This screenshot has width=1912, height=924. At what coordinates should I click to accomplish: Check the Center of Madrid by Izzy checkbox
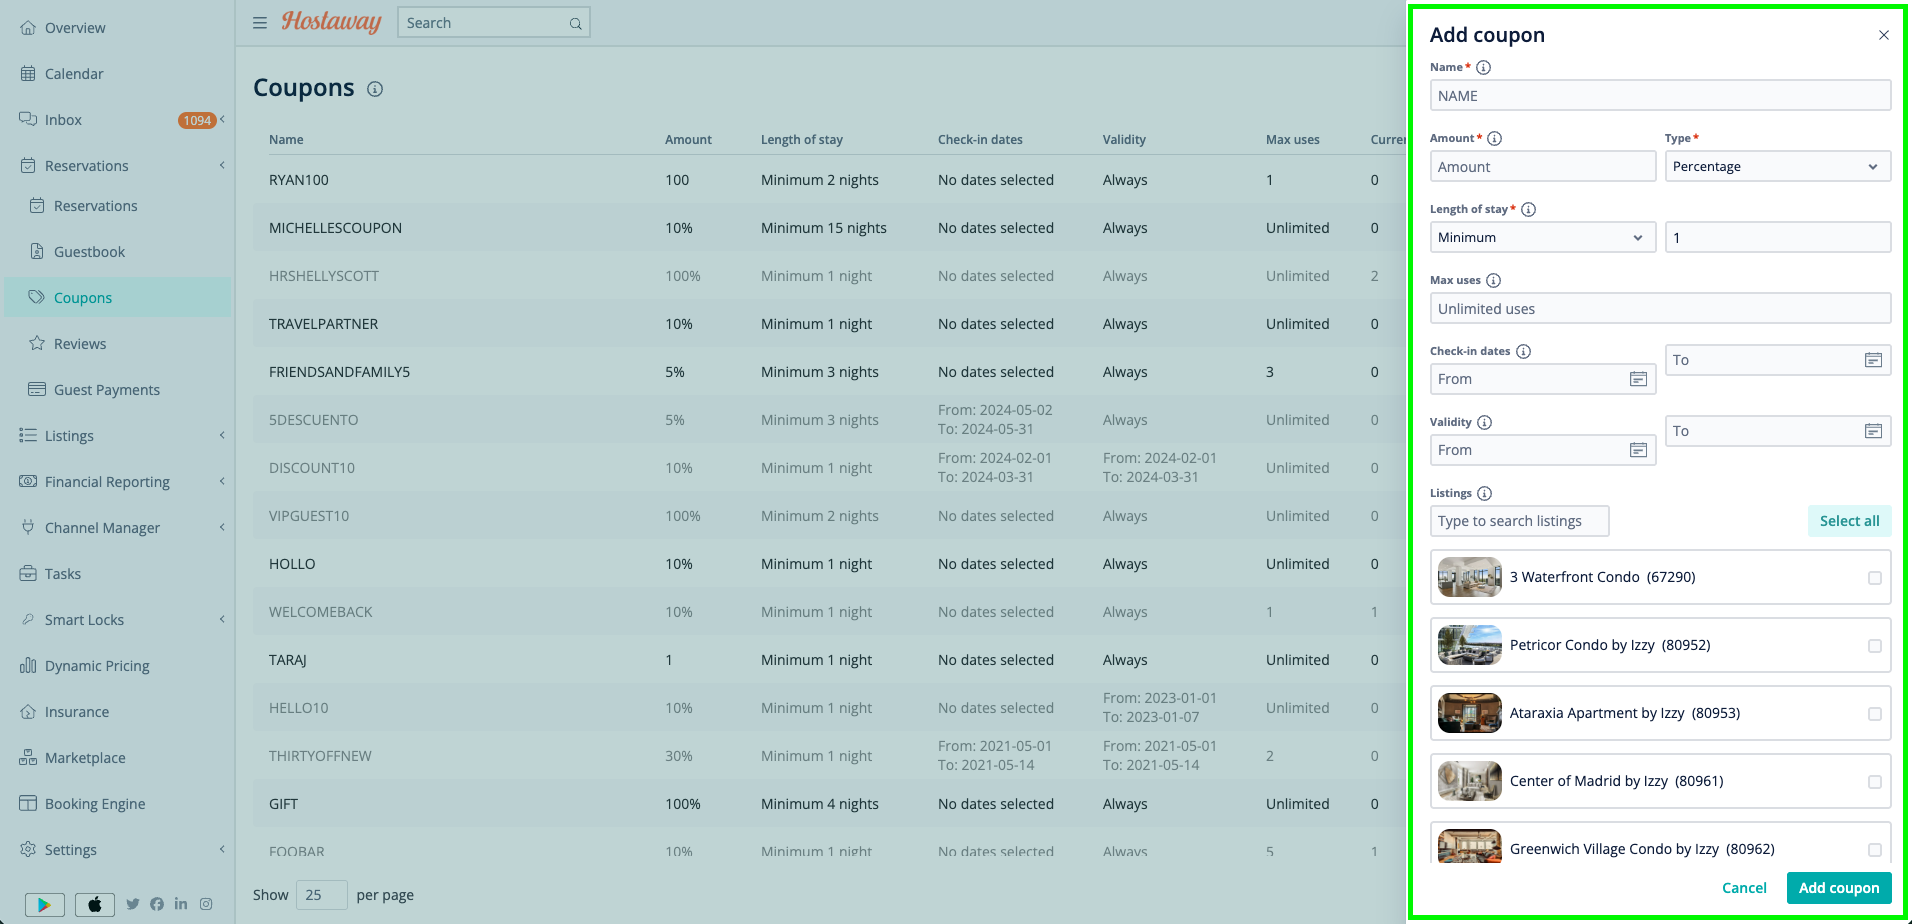point(1875,782)
